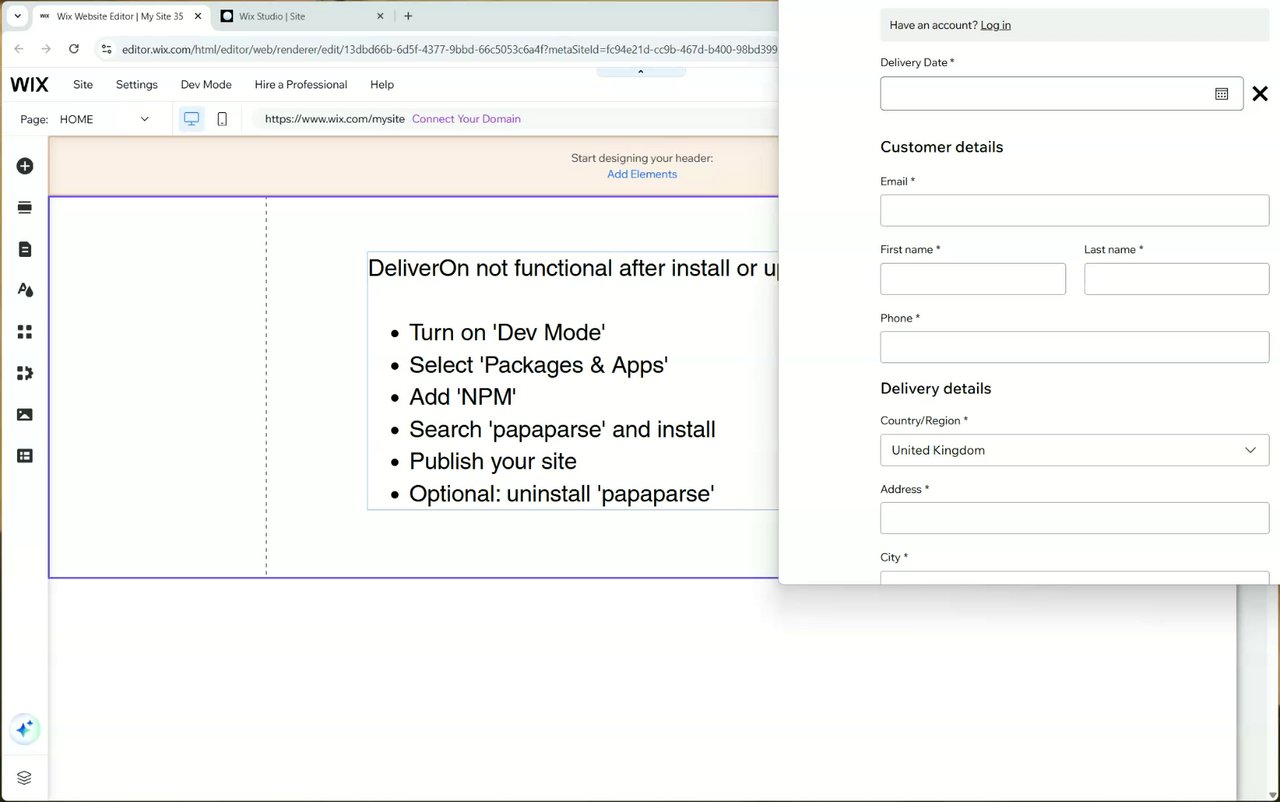Reload the page in the browser

coord(74,48)
